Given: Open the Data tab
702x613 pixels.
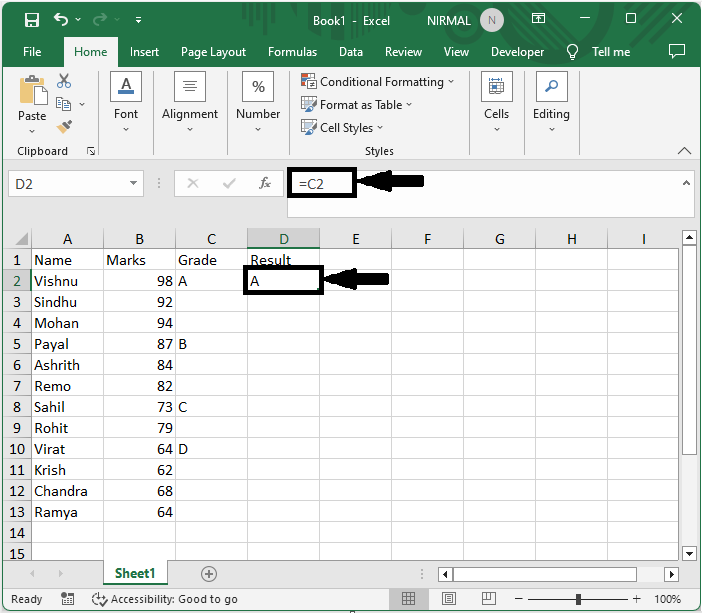Looking at the screenshot, I should tap(351, 52).
